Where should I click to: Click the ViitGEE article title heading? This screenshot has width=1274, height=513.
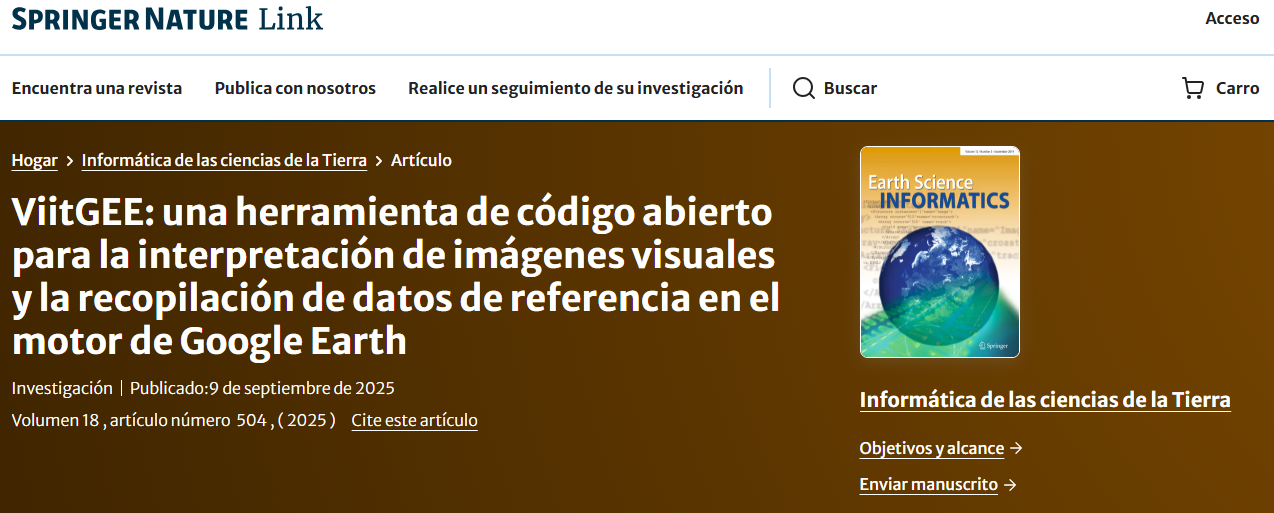coord(395,277)
